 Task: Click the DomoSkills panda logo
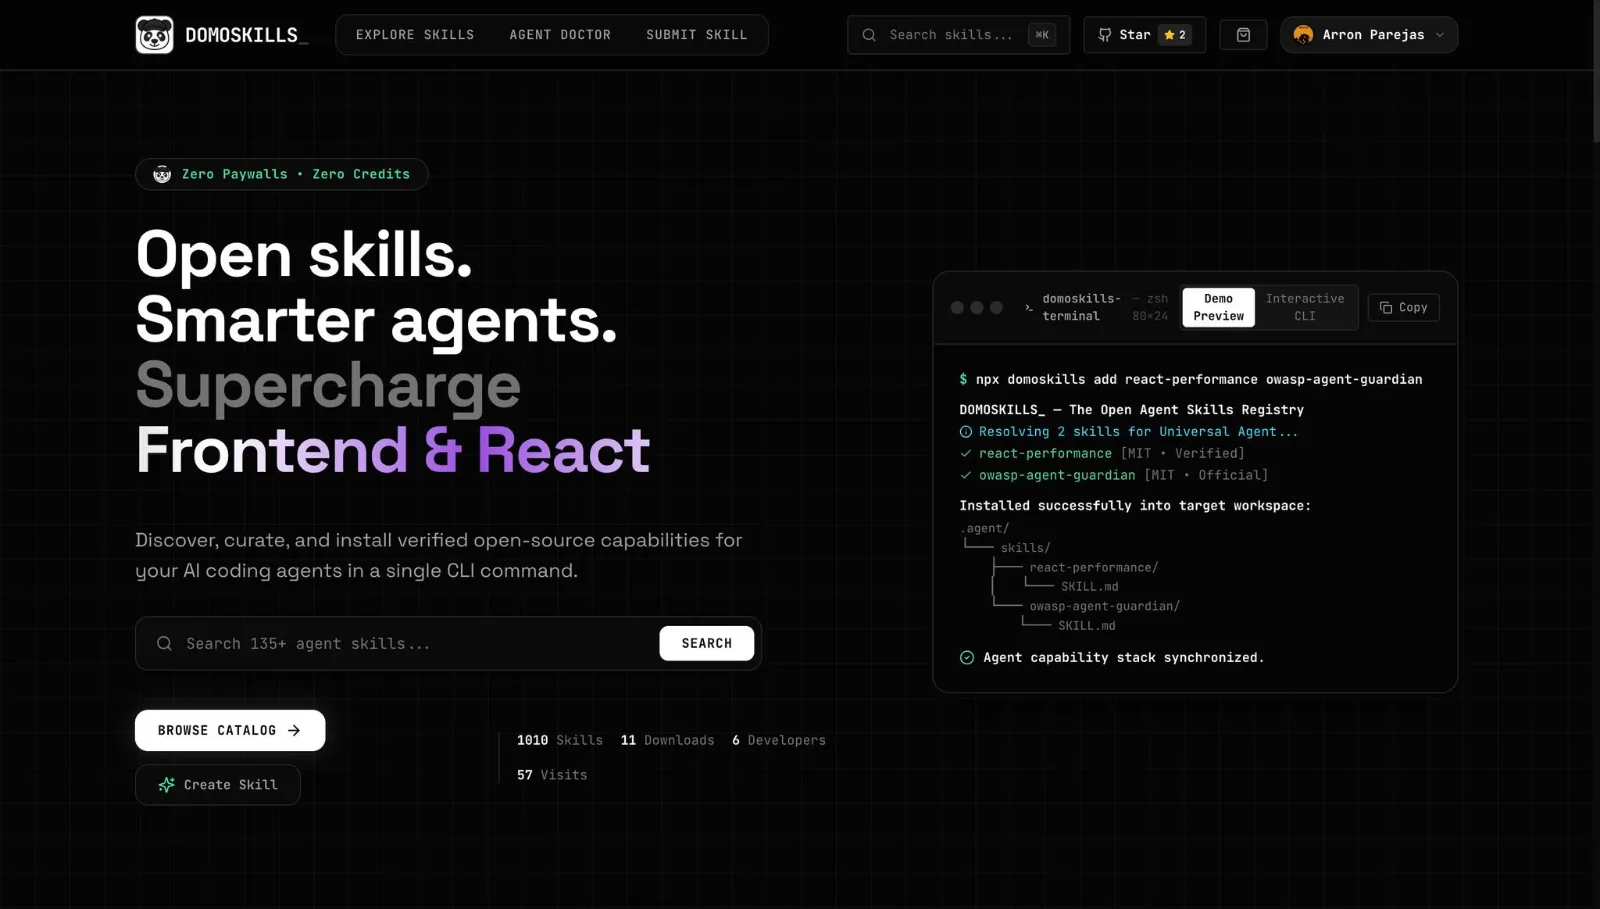click(x=154, y=35)
